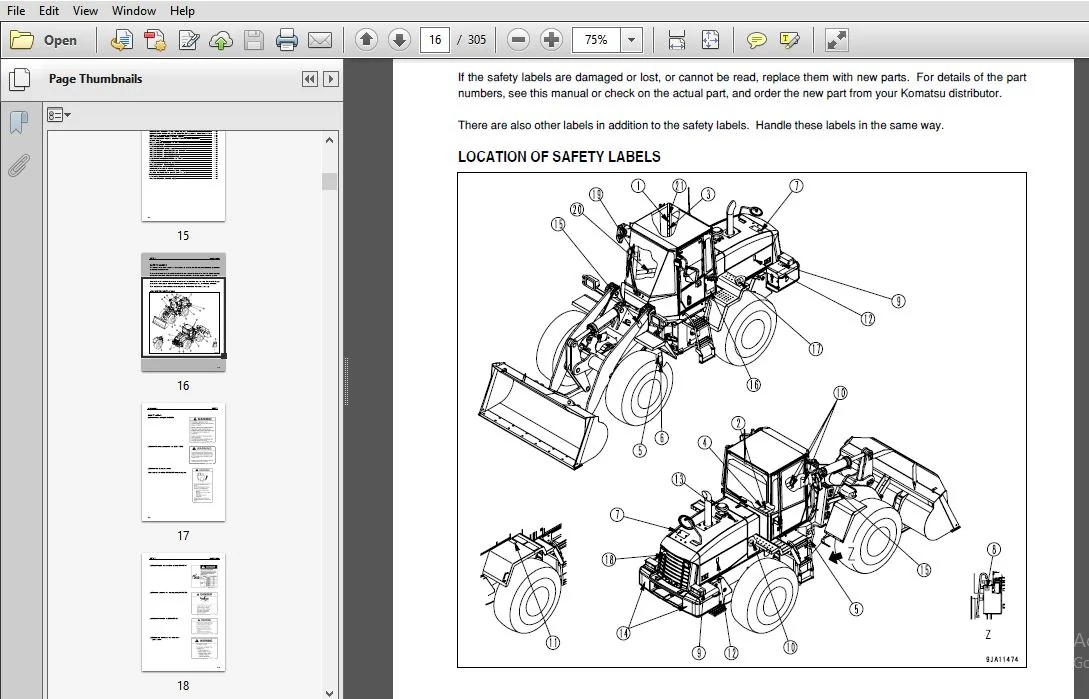Viewport: 1089px width, 699px height.
Task: Go to next page arrow
Action: (399, 40)
